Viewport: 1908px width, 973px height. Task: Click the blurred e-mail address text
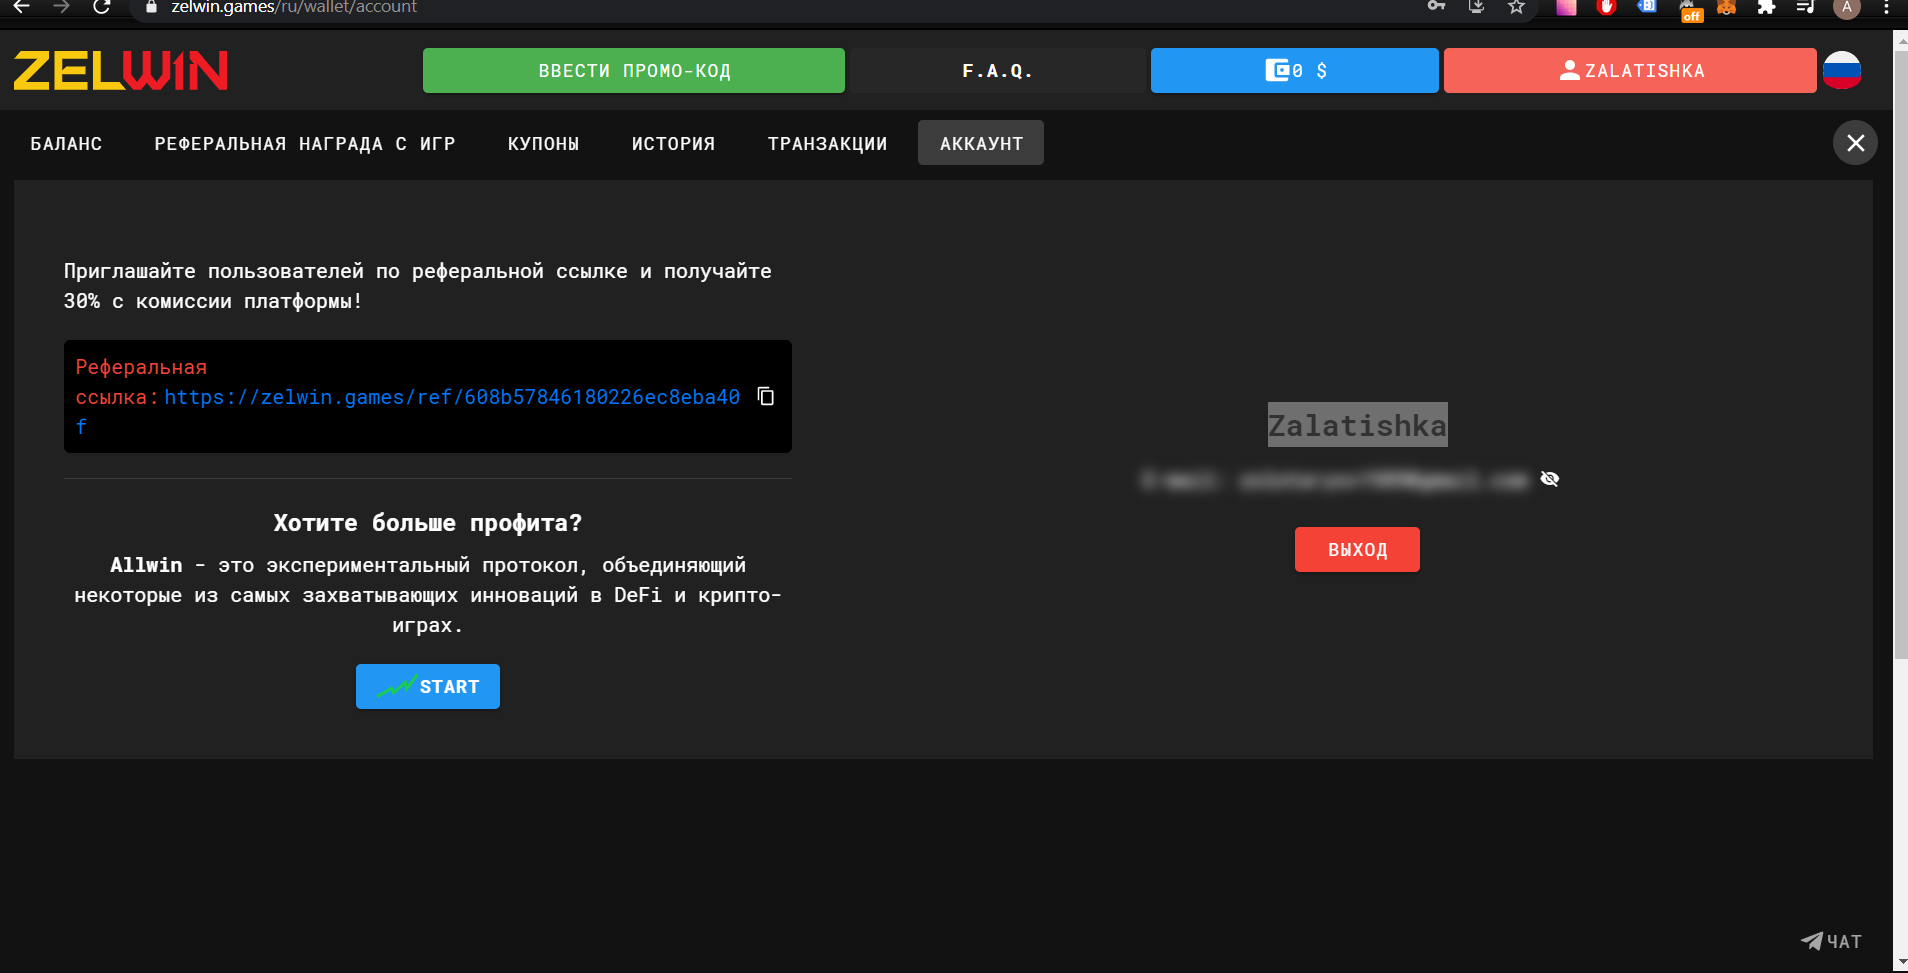[x=1334, y=480]
